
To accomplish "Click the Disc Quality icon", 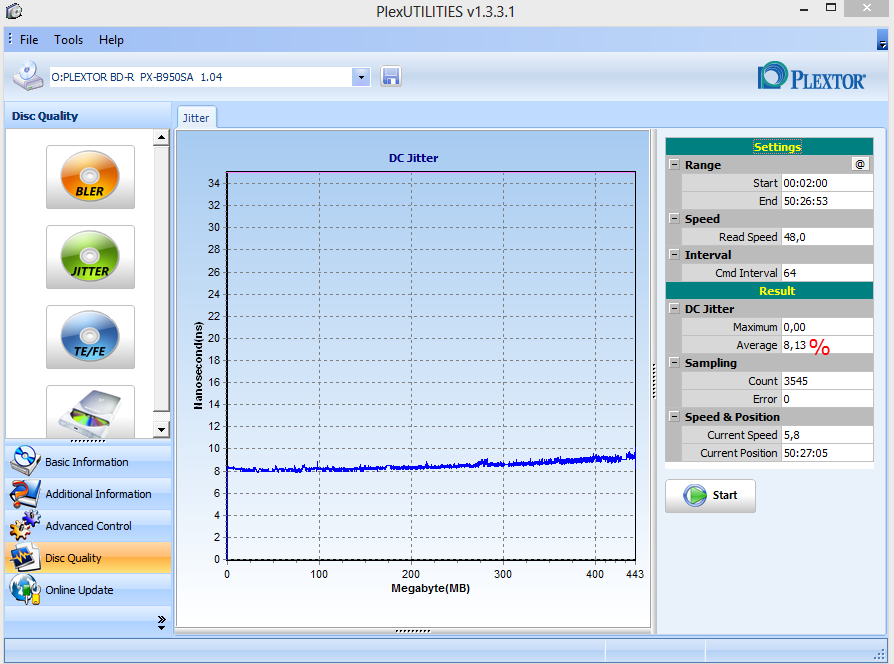I will 25,557.
